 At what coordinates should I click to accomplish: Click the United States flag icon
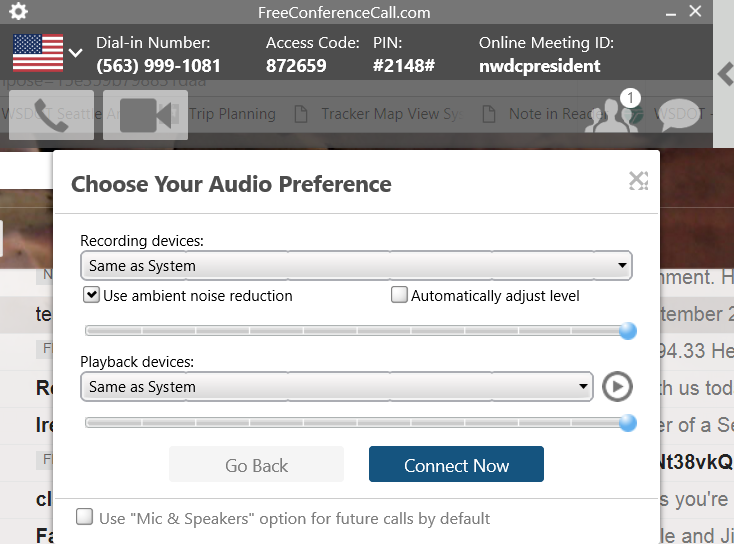click(x=38, y=52)
